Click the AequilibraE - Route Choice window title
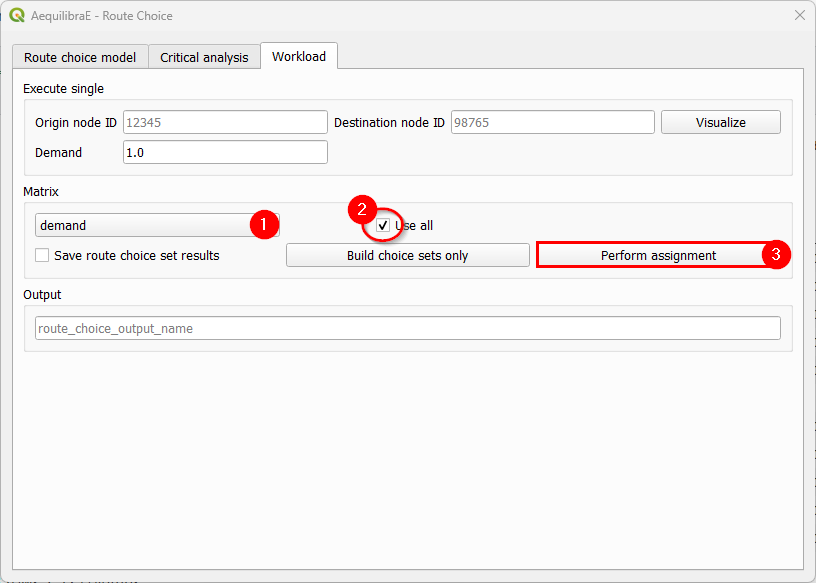The image size is (816, 583). [x=102, y=16]
